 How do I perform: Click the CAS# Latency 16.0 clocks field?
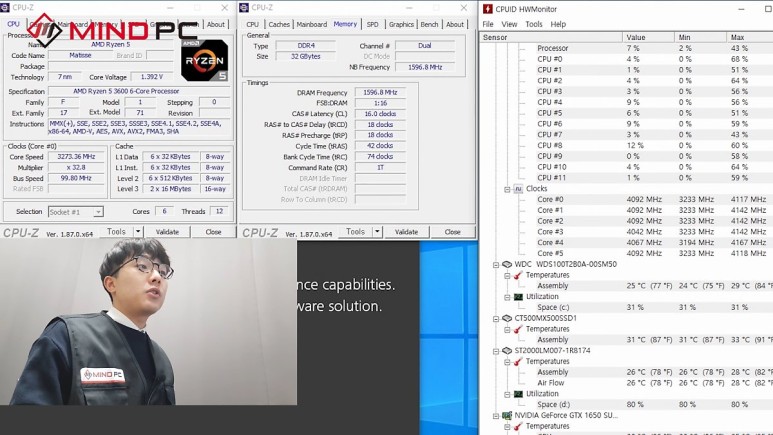click(x=380, y=114)
